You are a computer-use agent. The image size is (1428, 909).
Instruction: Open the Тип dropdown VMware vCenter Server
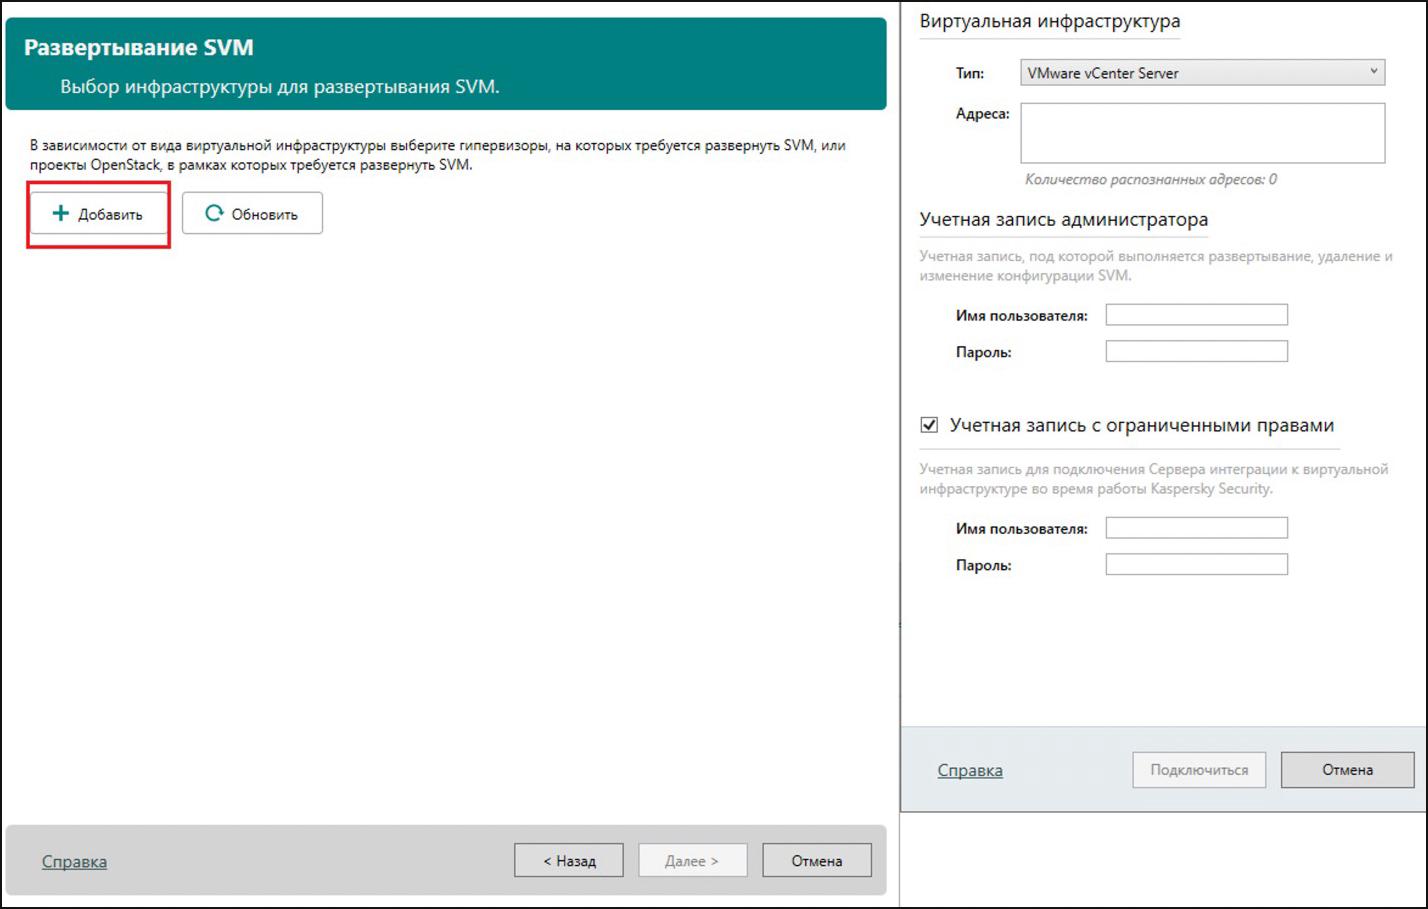tap(1202, 72)
